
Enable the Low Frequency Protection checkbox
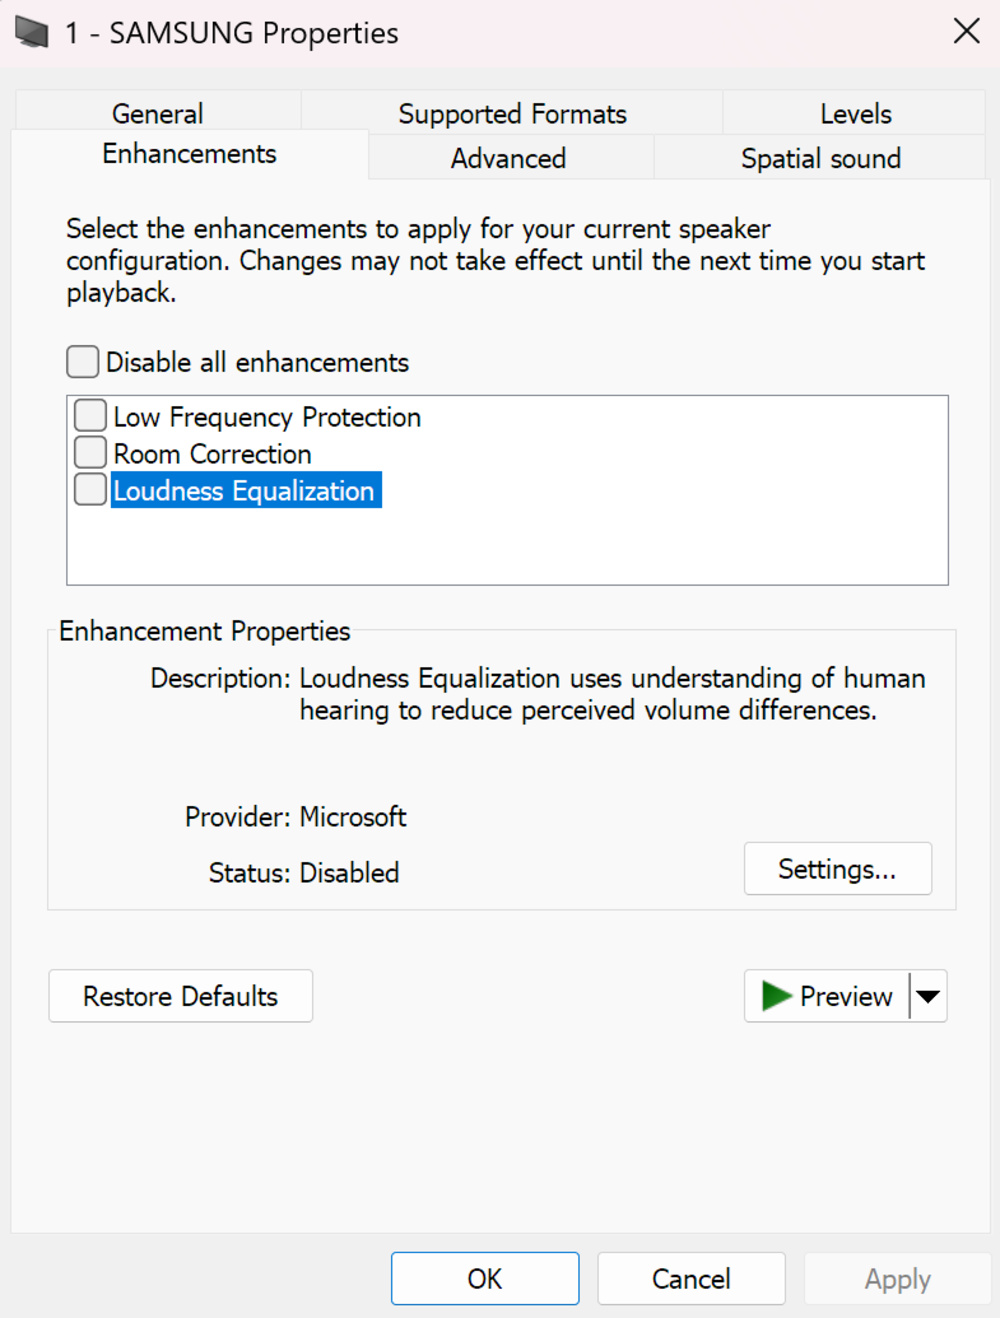[89, 415]
